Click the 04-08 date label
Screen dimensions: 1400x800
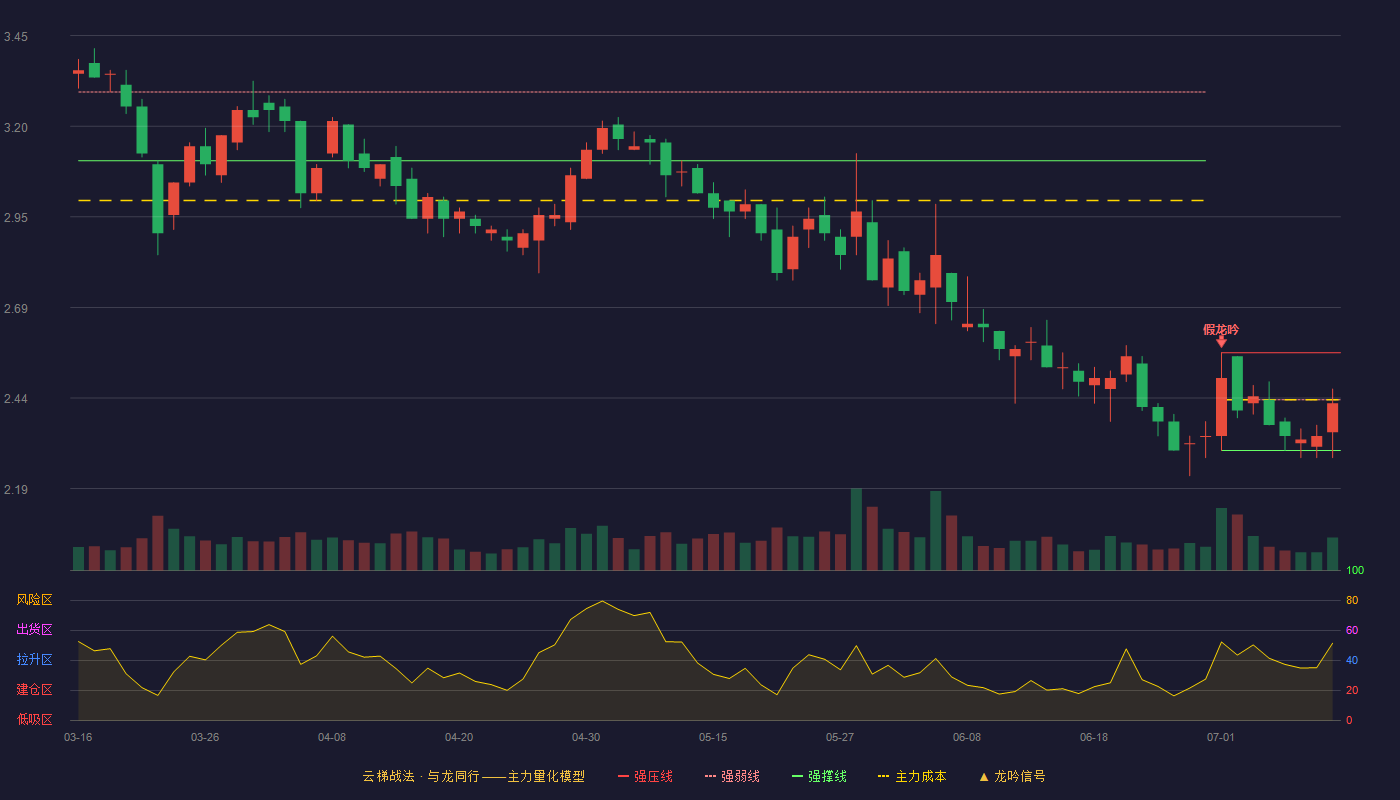[x=332, y=737]
